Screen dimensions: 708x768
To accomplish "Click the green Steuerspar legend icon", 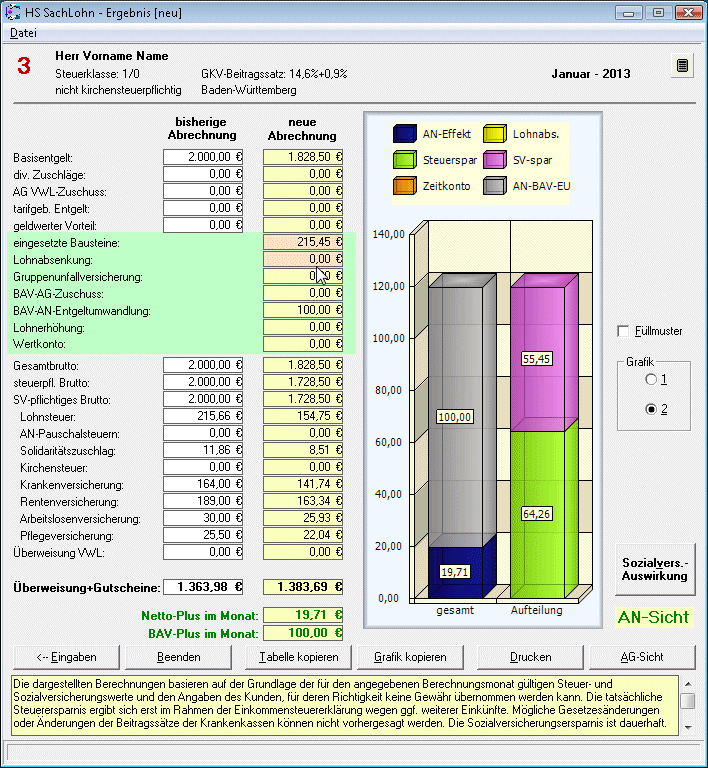I will click(x=405, y=159).
